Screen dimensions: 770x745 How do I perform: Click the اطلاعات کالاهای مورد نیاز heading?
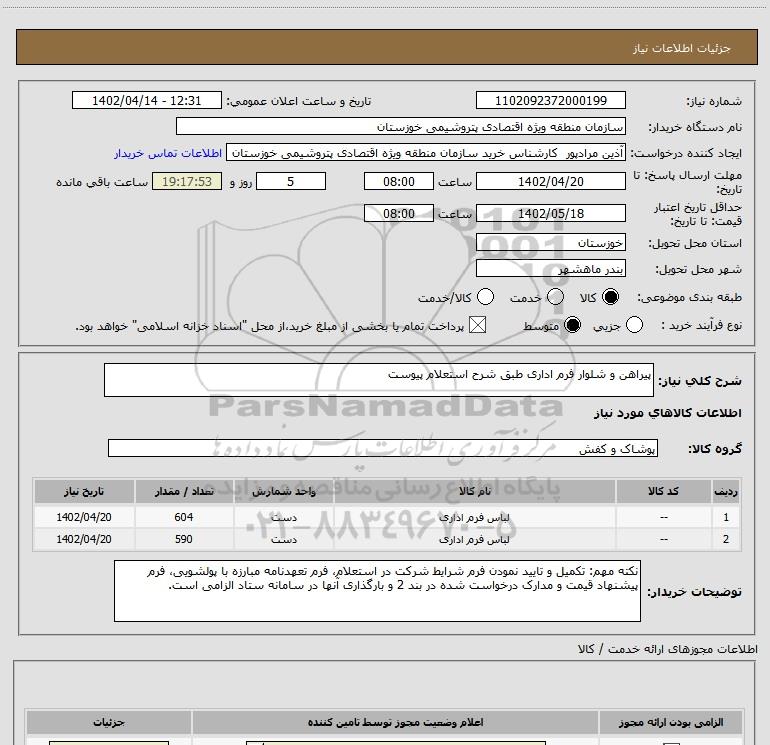667,413
